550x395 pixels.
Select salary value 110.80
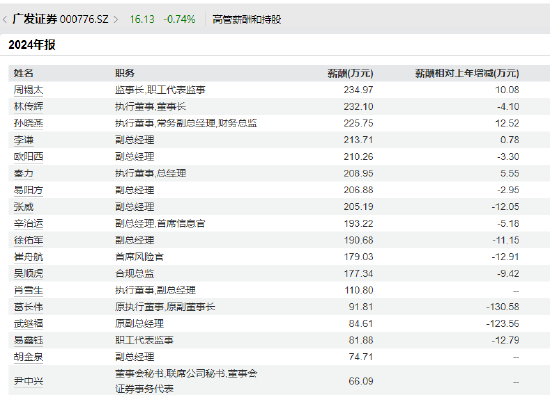point(358,290)
